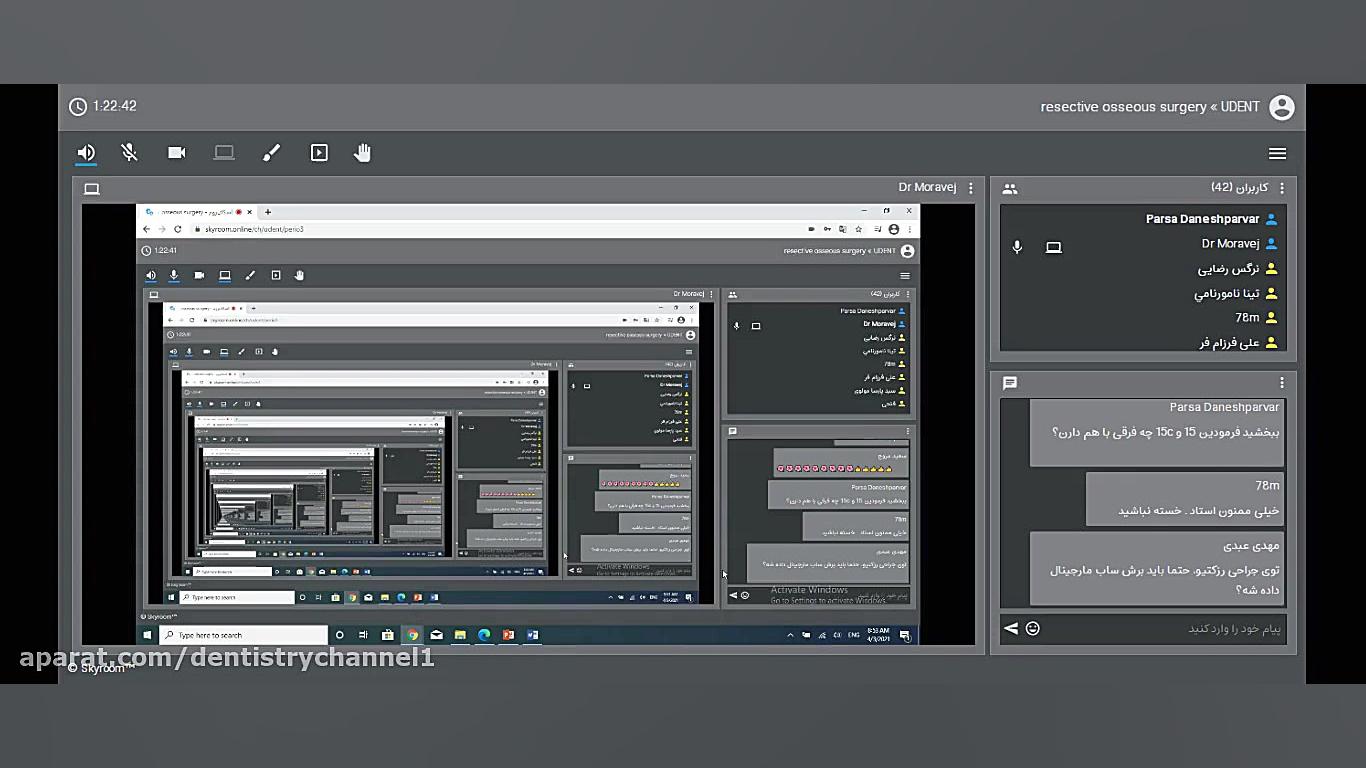1366x768 pixels.
Task: Open users panel three-dot menu
Action: click(x=1282, y=188)
